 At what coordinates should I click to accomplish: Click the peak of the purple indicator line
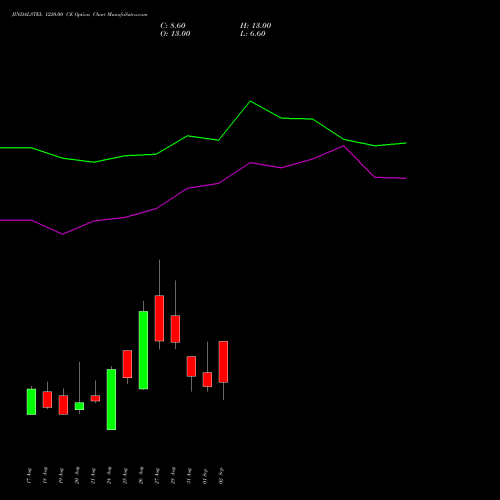pyautogui.click(x=343, y=146)
